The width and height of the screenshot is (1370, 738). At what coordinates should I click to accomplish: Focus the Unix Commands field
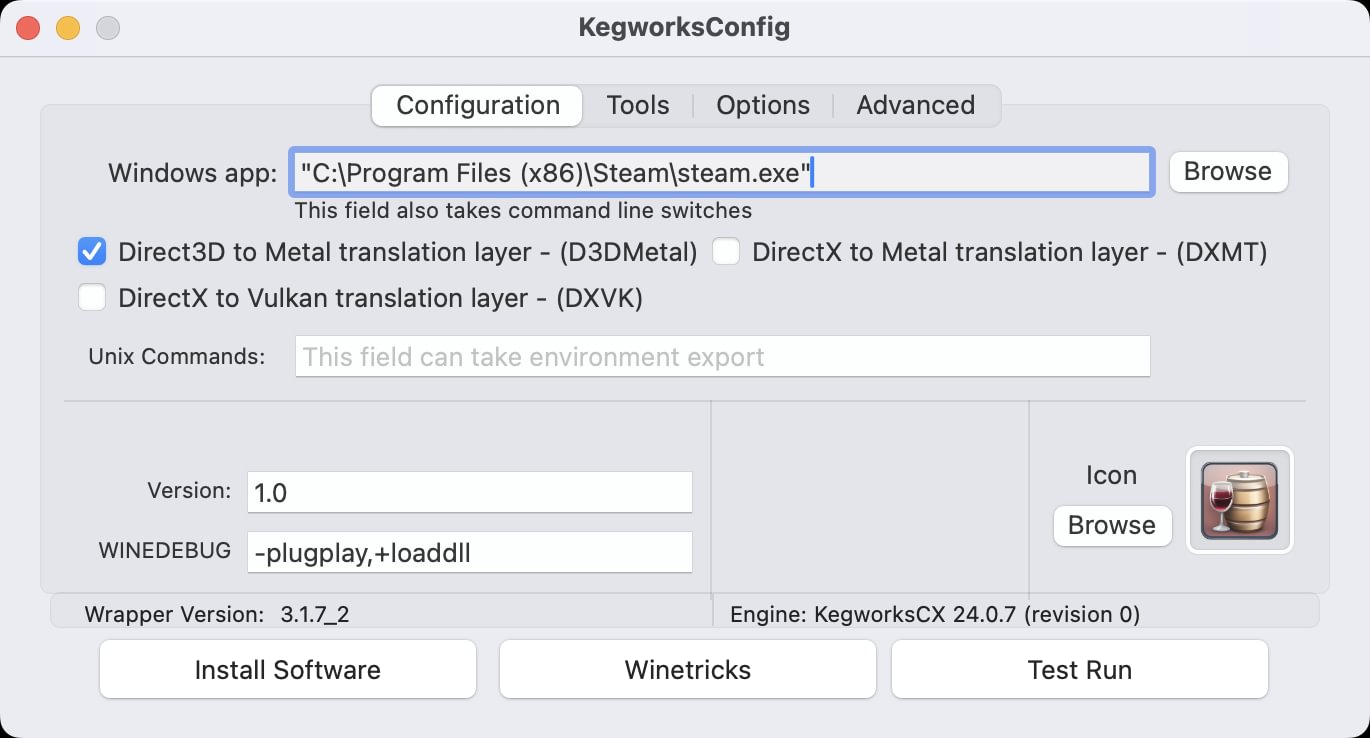(721, 357)
